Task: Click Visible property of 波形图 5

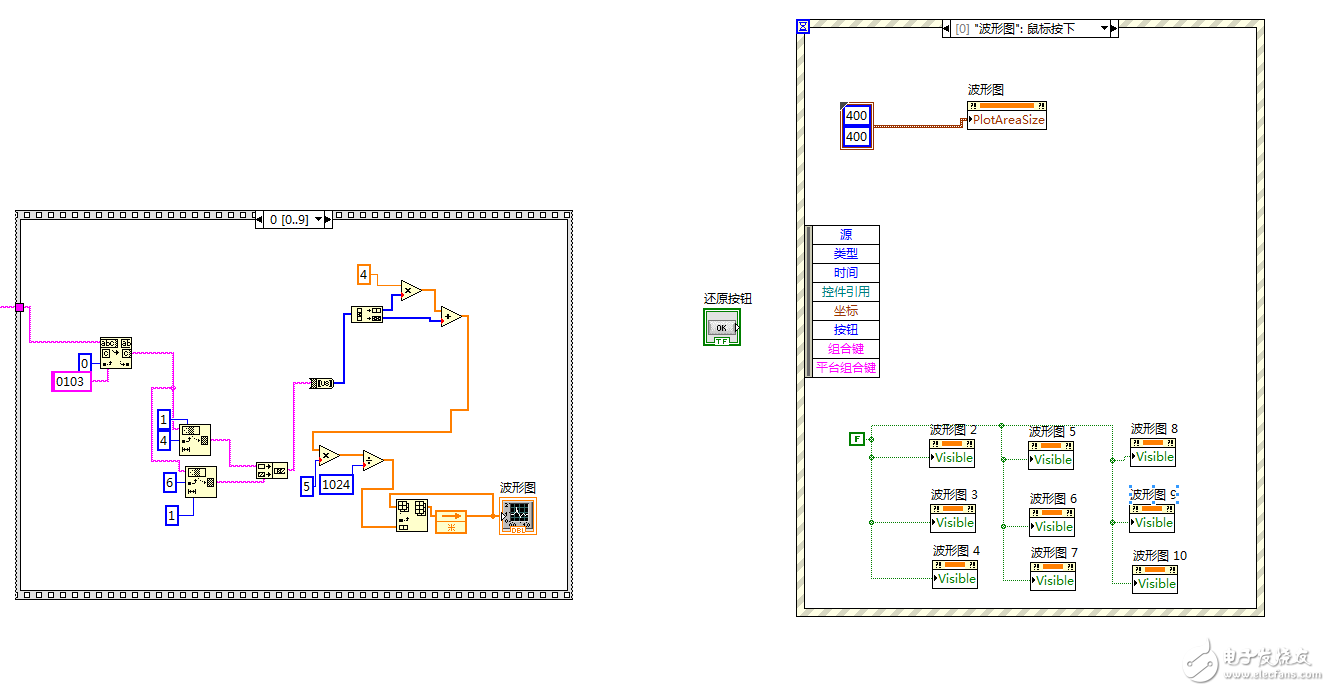Action: click(x=1052, y=460)
